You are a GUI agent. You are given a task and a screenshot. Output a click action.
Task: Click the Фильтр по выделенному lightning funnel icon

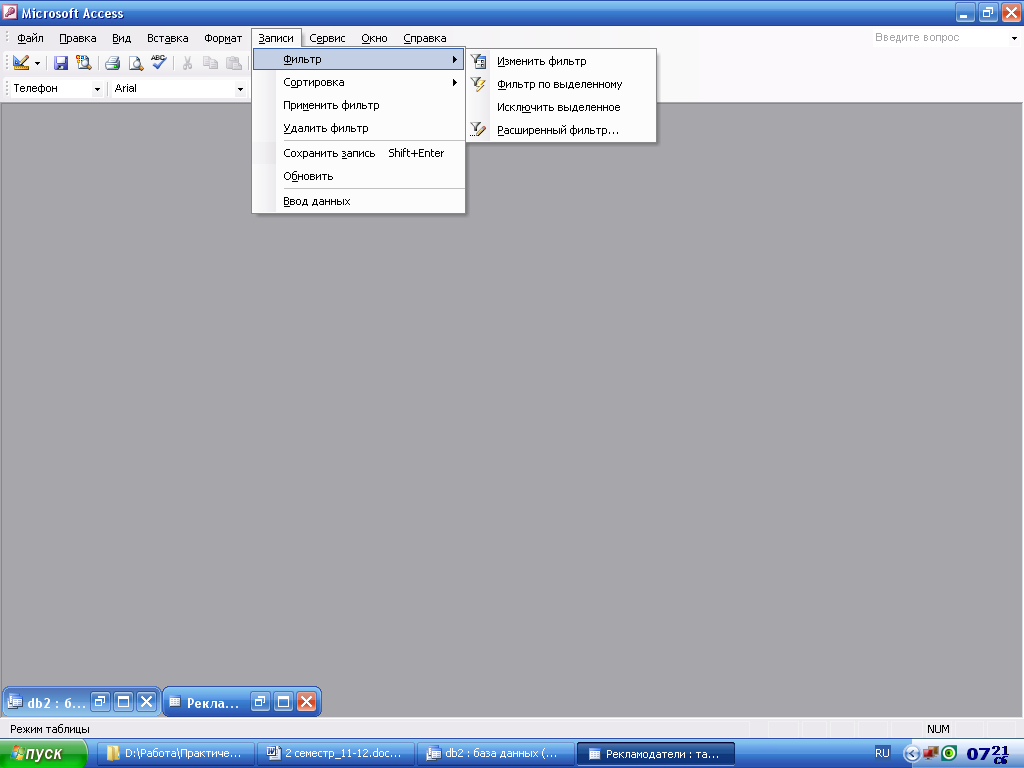[479, 84]
